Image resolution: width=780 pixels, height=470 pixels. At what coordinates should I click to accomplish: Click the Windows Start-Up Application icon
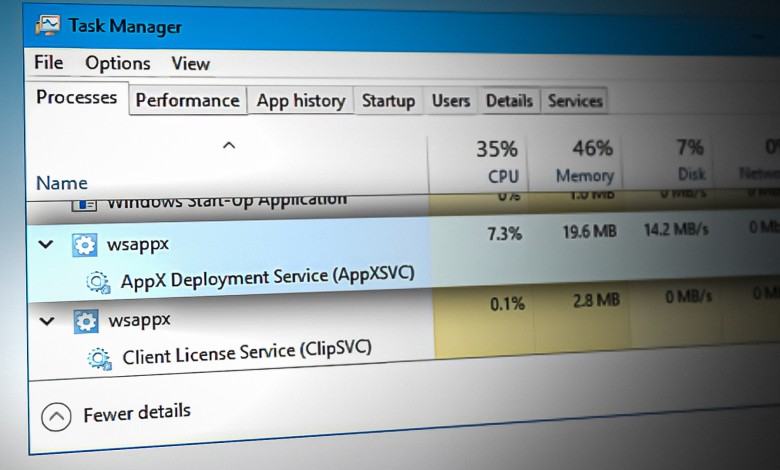[84, 204]
